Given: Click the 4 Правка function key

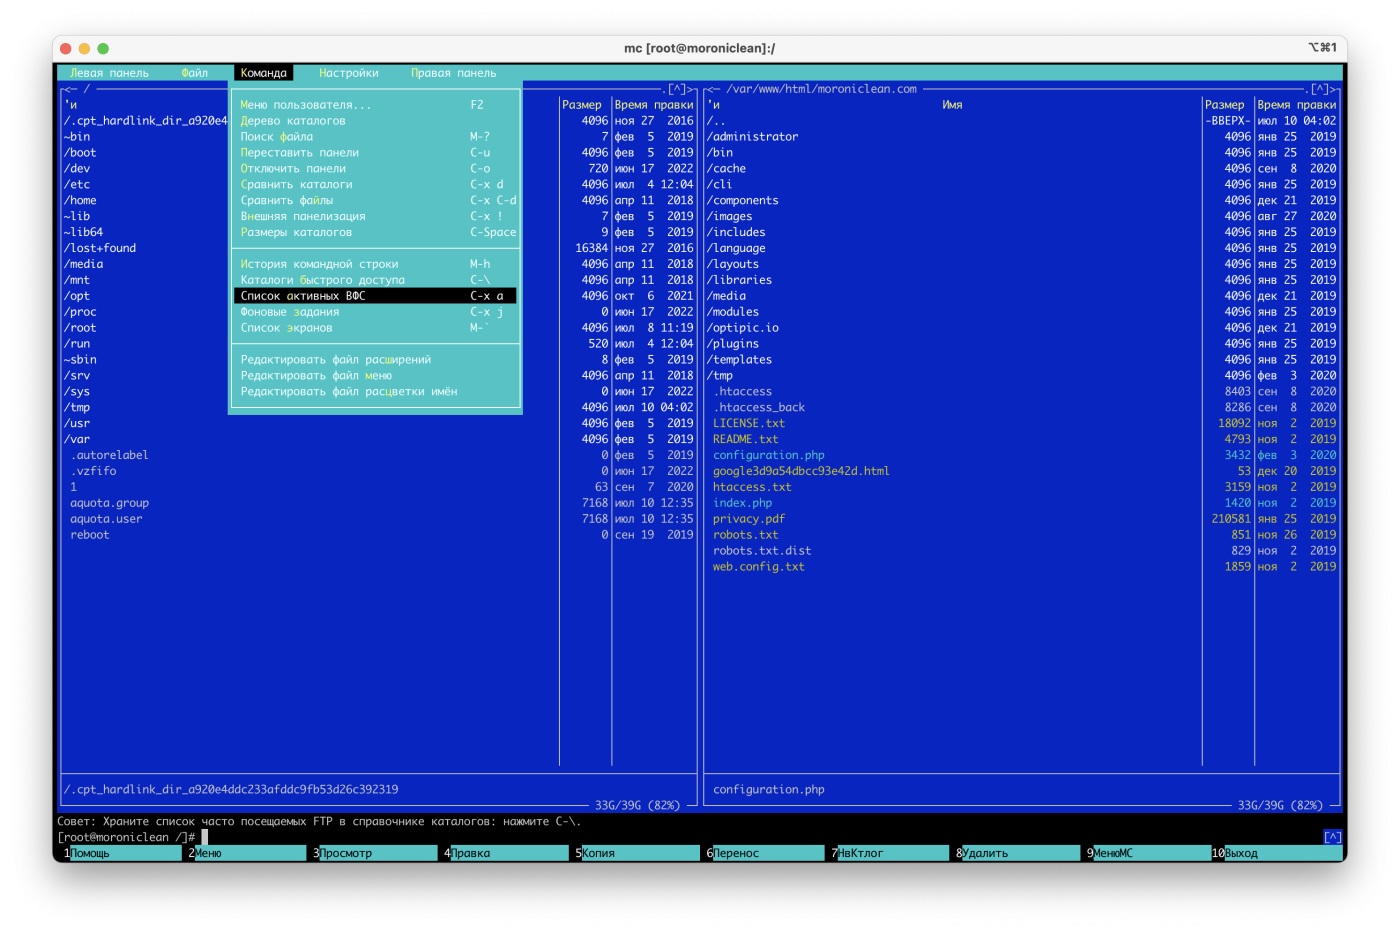Looking at the screenshot, I should point(506,853).
